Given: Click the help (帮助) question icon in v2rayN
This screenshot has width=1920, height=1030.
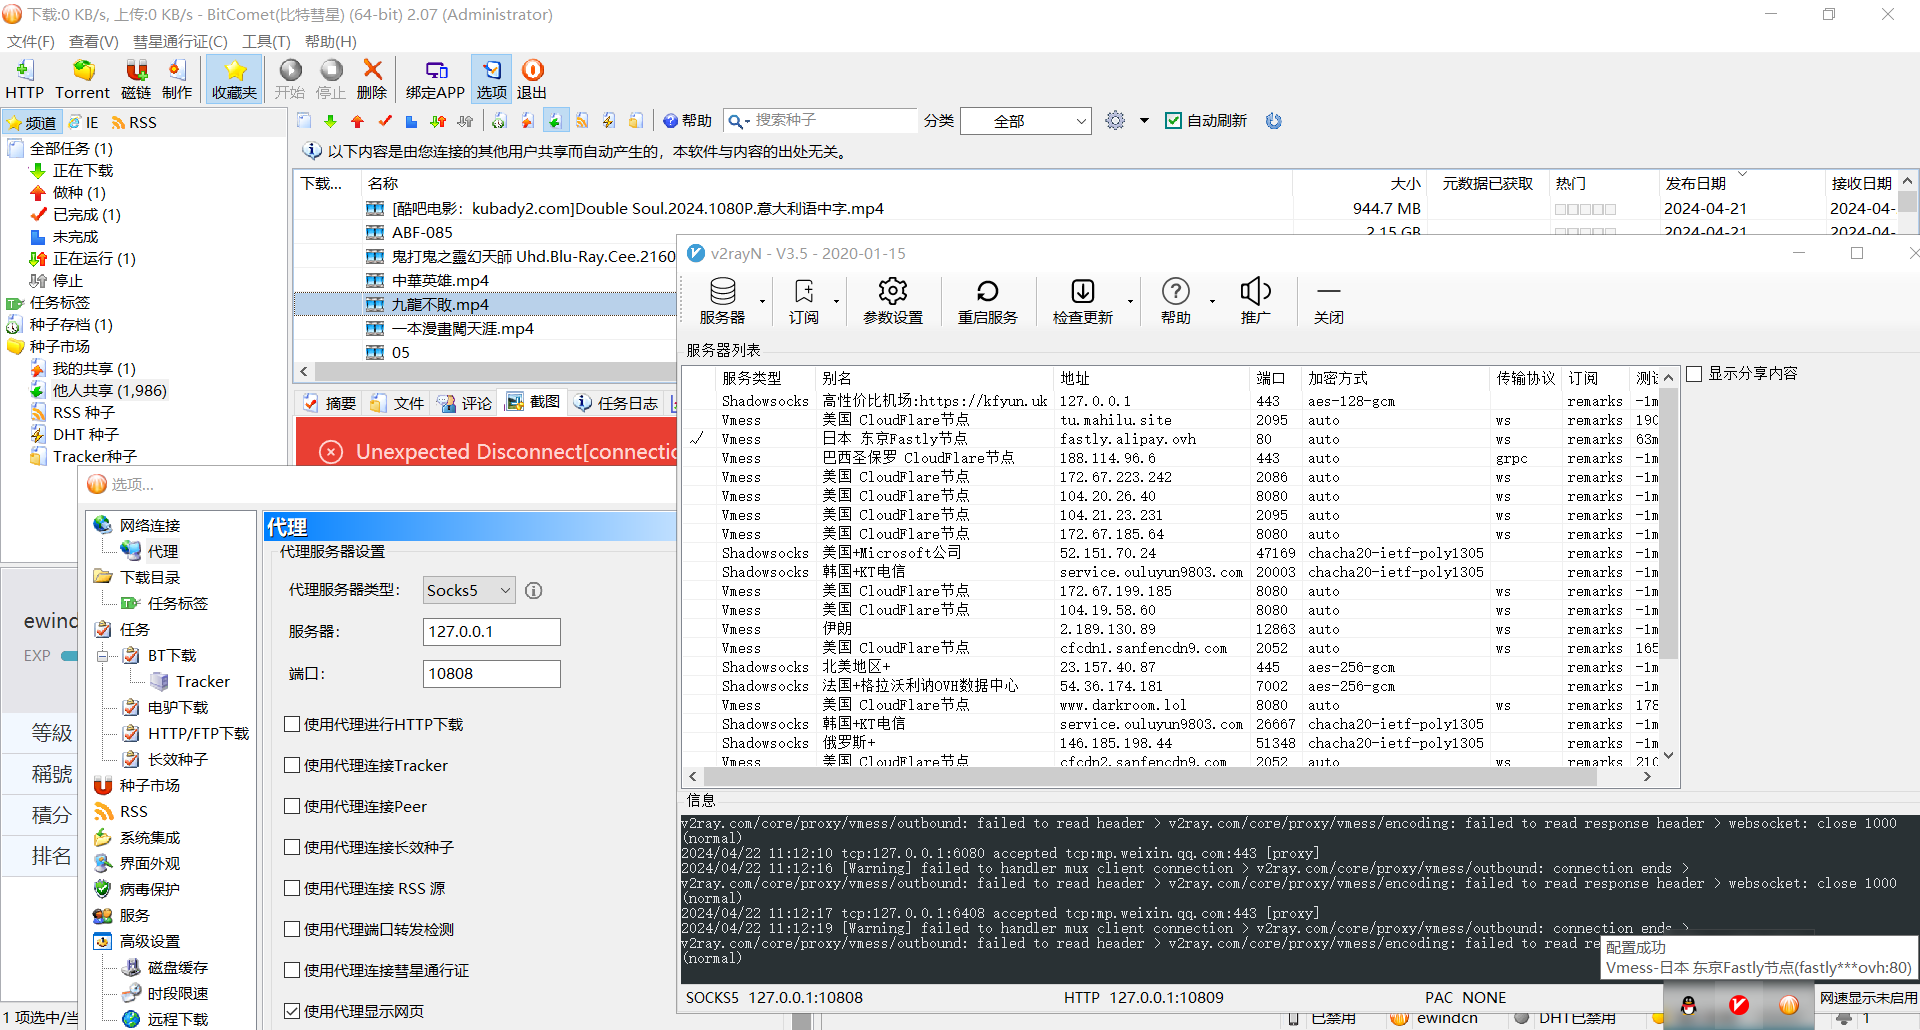Looking at the screenshot, I should coord(1176,301).
